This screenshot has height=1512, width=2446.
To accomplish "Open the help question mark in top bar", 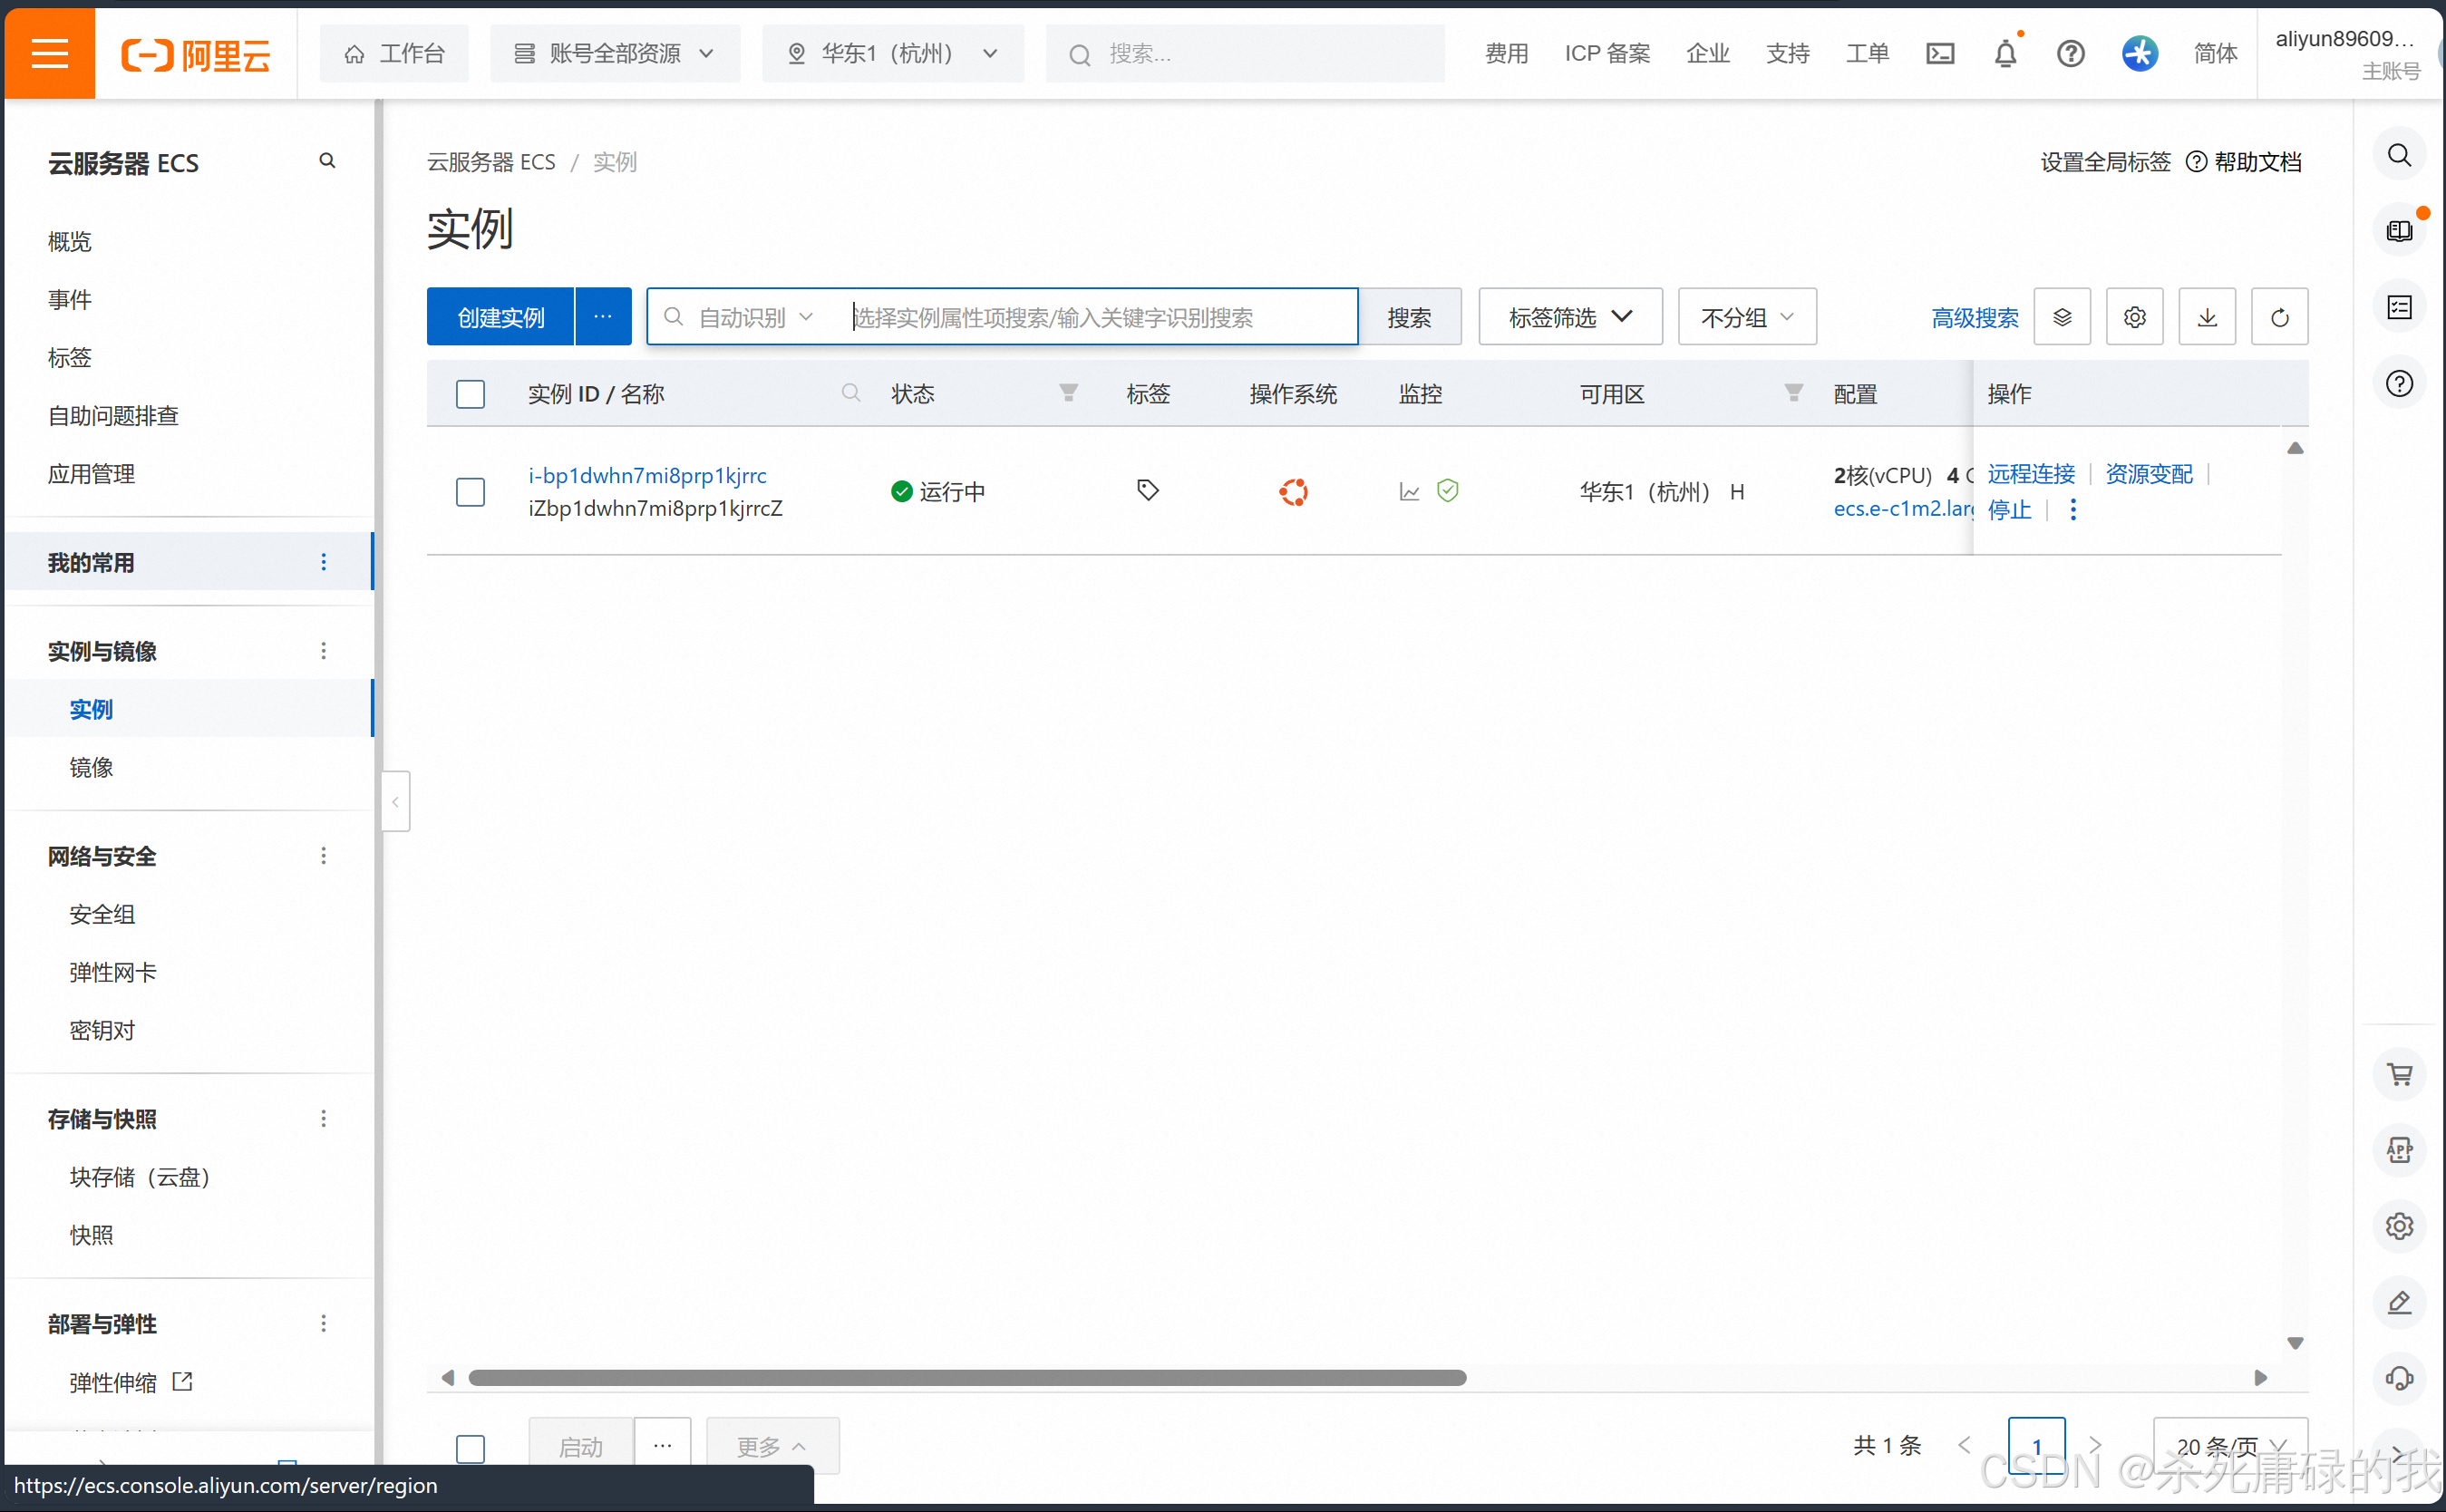I will pyautogui.click(x=2071, y=54).
